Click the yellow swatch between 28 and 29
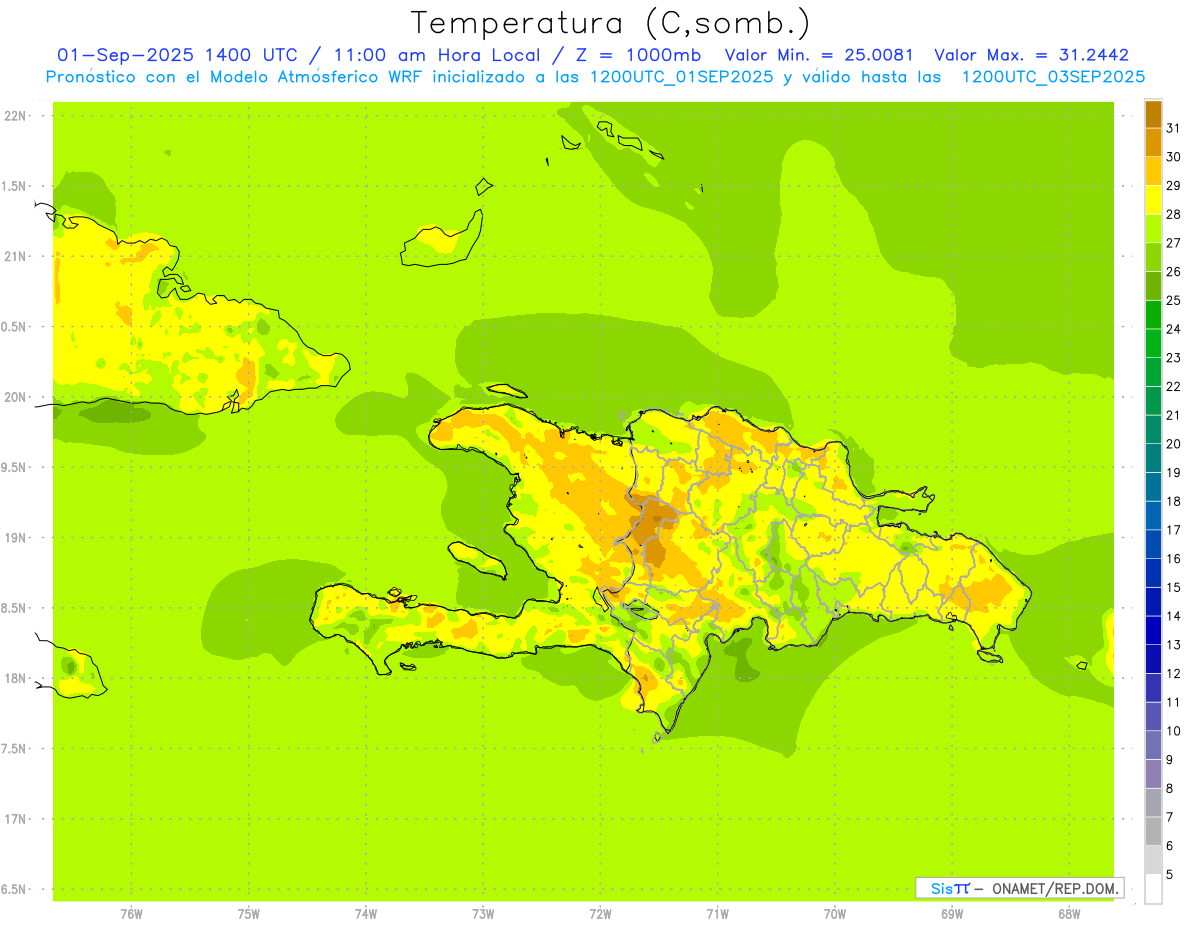The width and height of the screenshot is (1200, 927). coord(1153,200)
